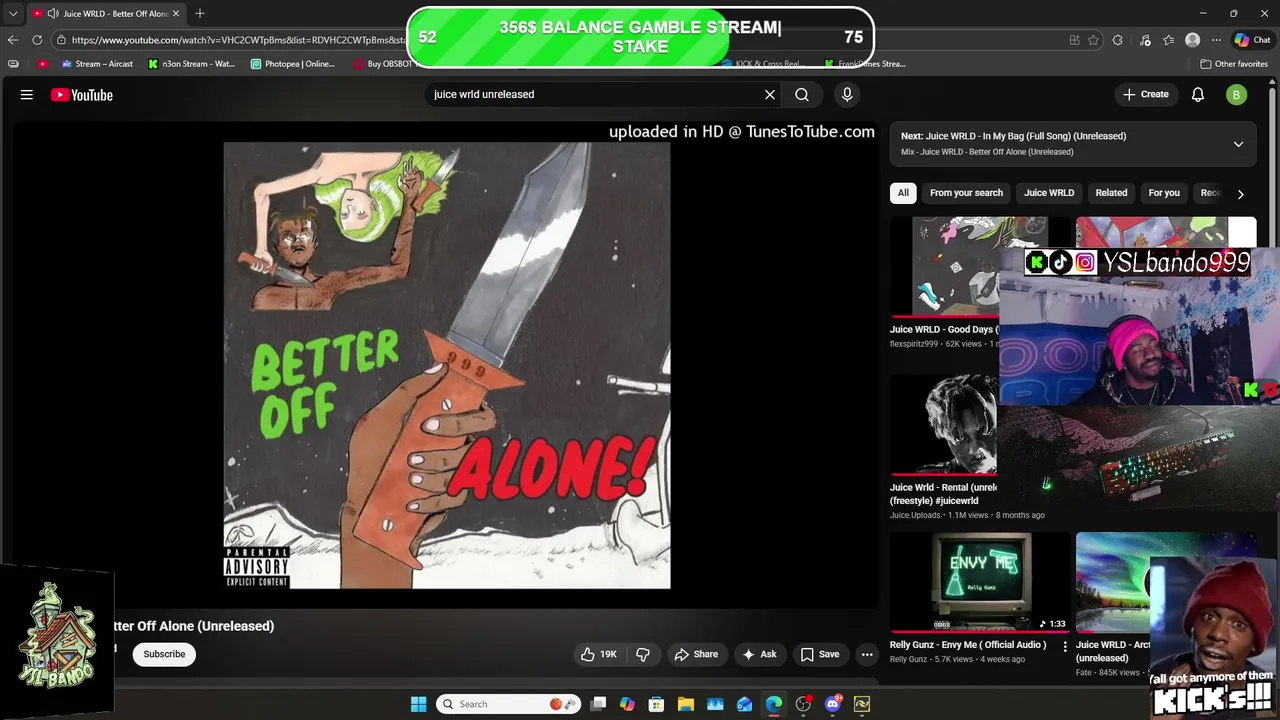
Task: Add this page to favorites star
Action: click(x=1093, y=40)
